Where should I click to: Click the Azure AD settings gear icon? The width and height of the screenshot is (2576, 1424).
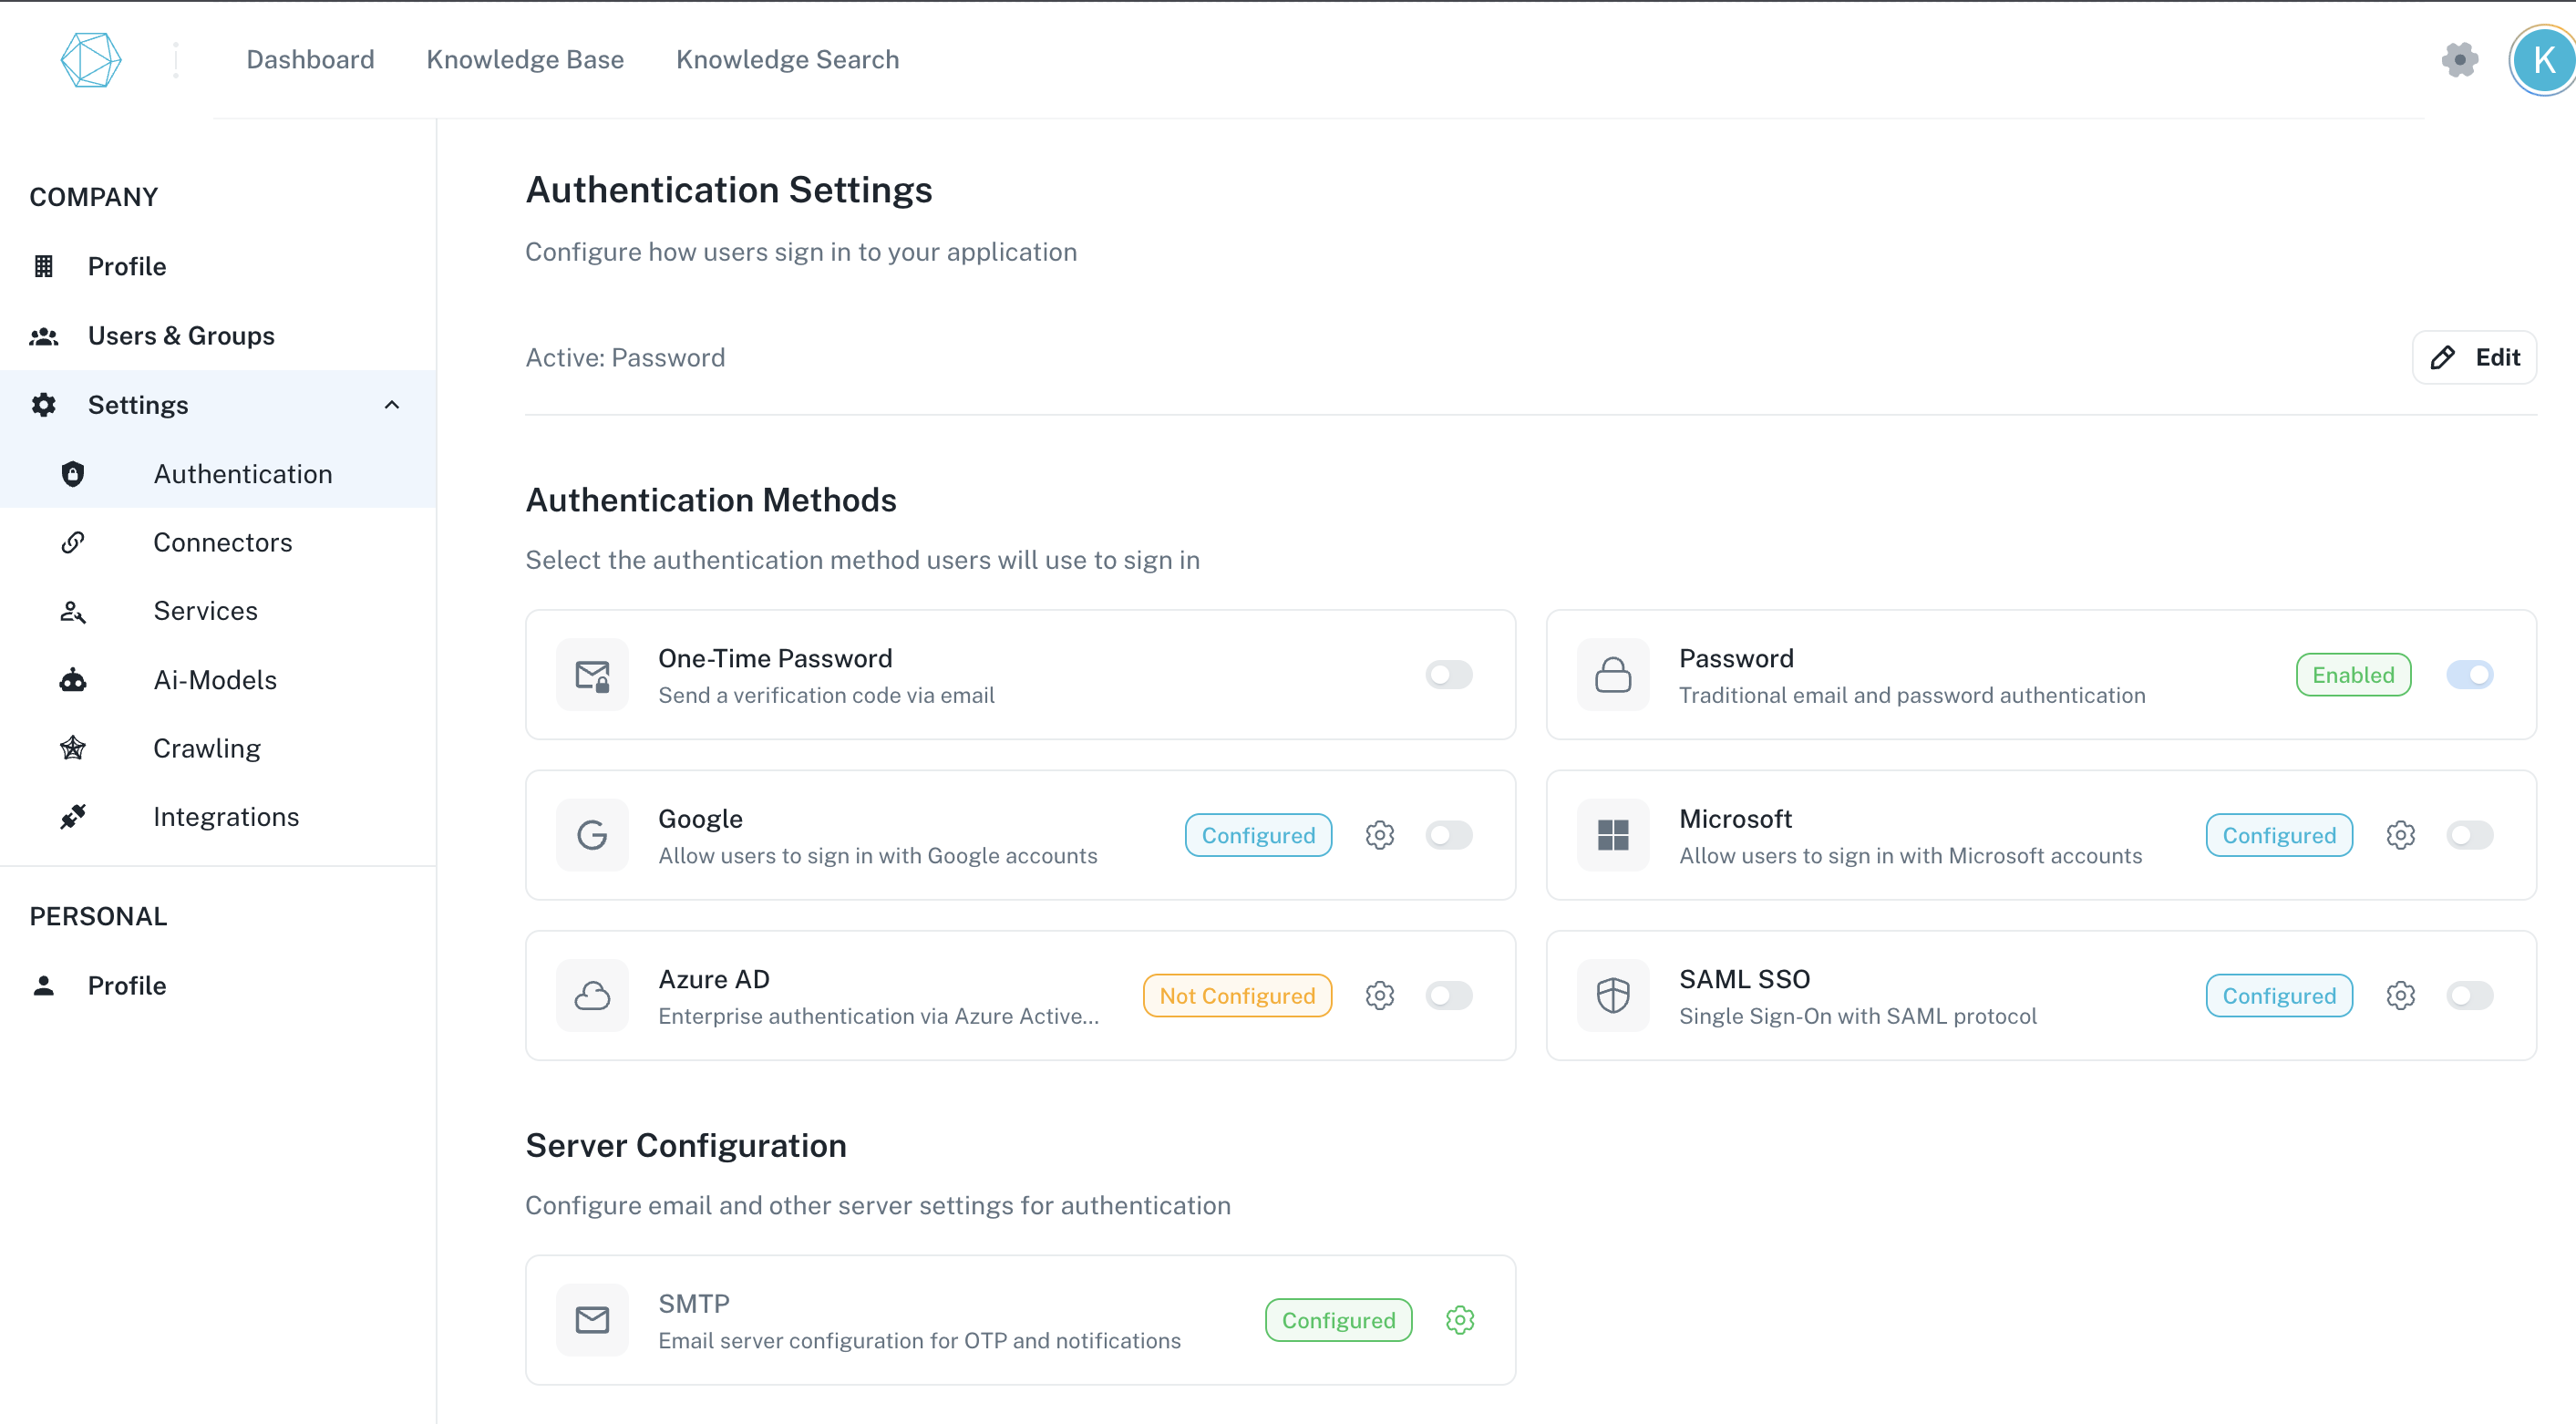point(1380,995)
